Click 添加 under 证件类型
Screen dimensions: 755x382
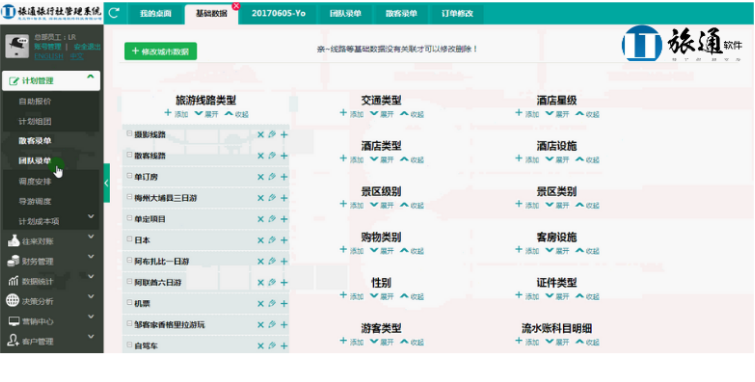coord(527,296)
